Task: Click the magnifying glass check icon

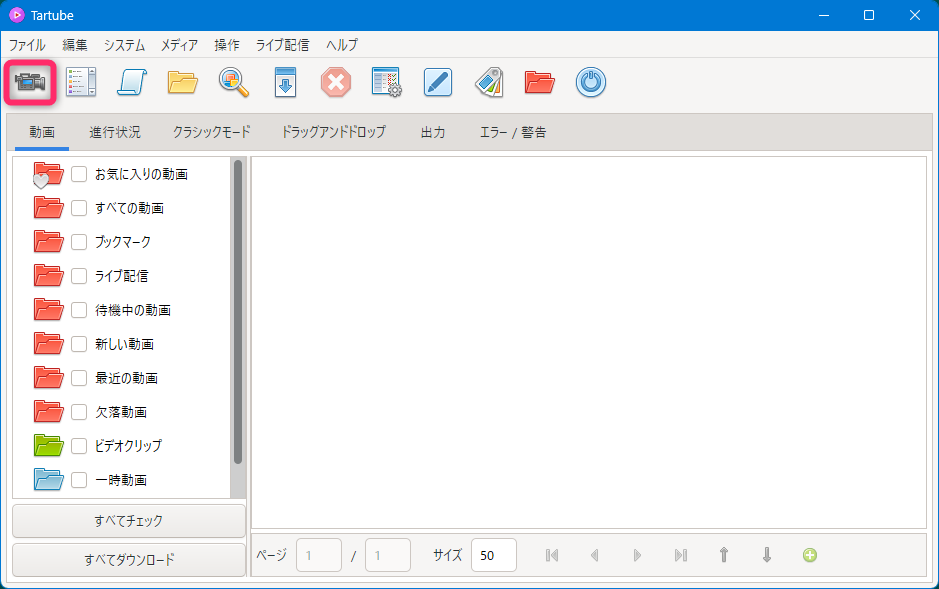Action: (234, 82)
